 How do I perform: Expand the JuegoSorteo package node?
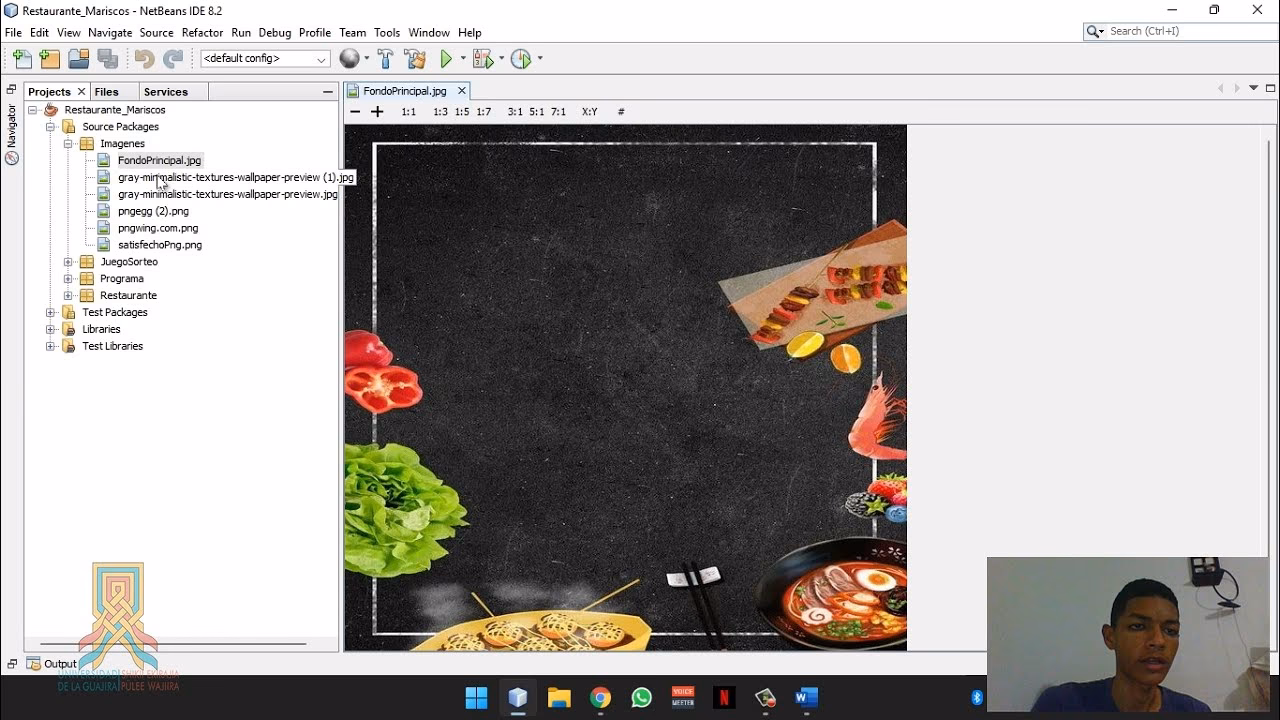68,262
